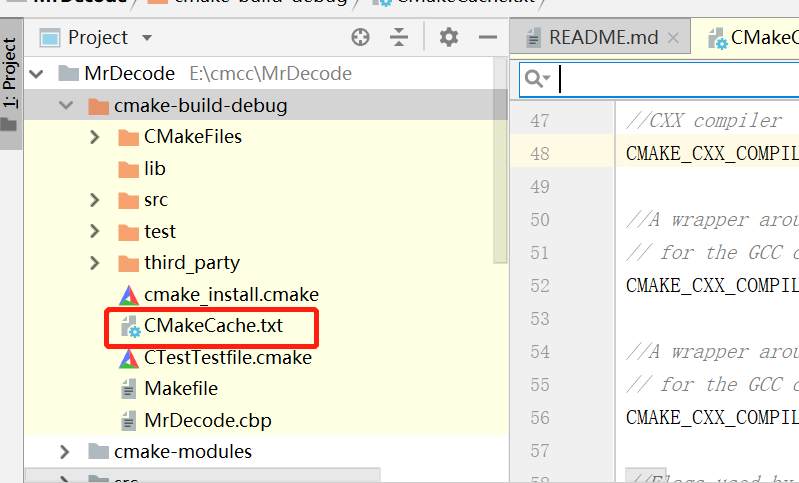Click the third_party folder icon
The image size is (799, 483).
tap(128, 264)
